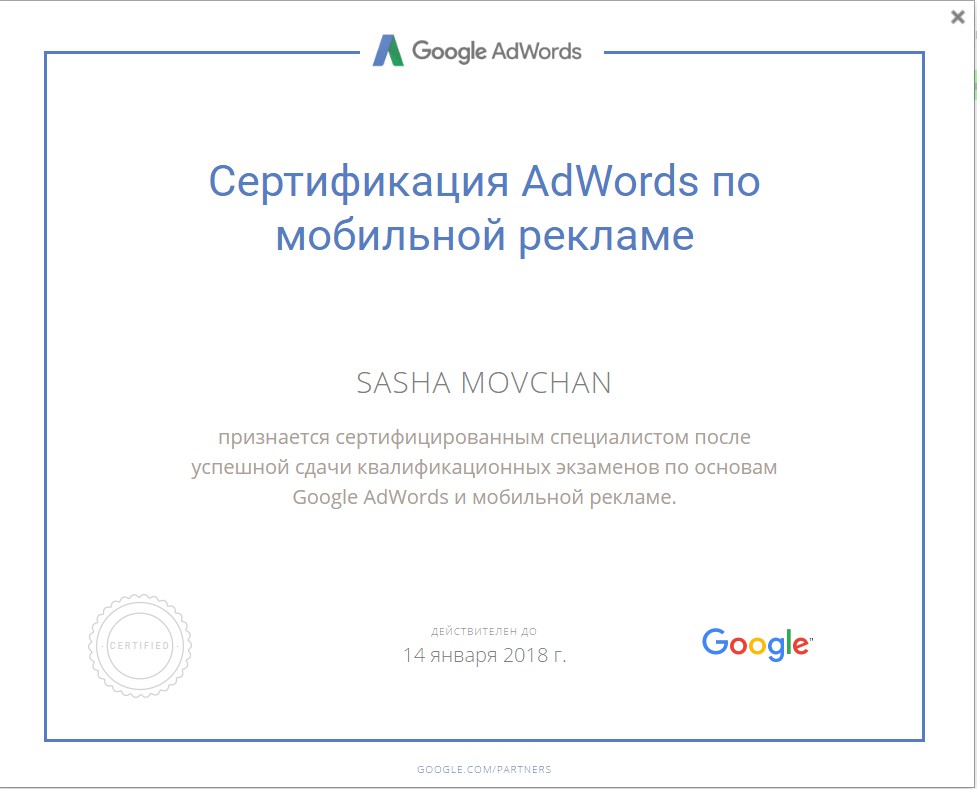The height and width of the screenshot is (789, 977).
Task: Open the GOOGLE.COM/PARTNERS link
Action: (x=484, y=770)
